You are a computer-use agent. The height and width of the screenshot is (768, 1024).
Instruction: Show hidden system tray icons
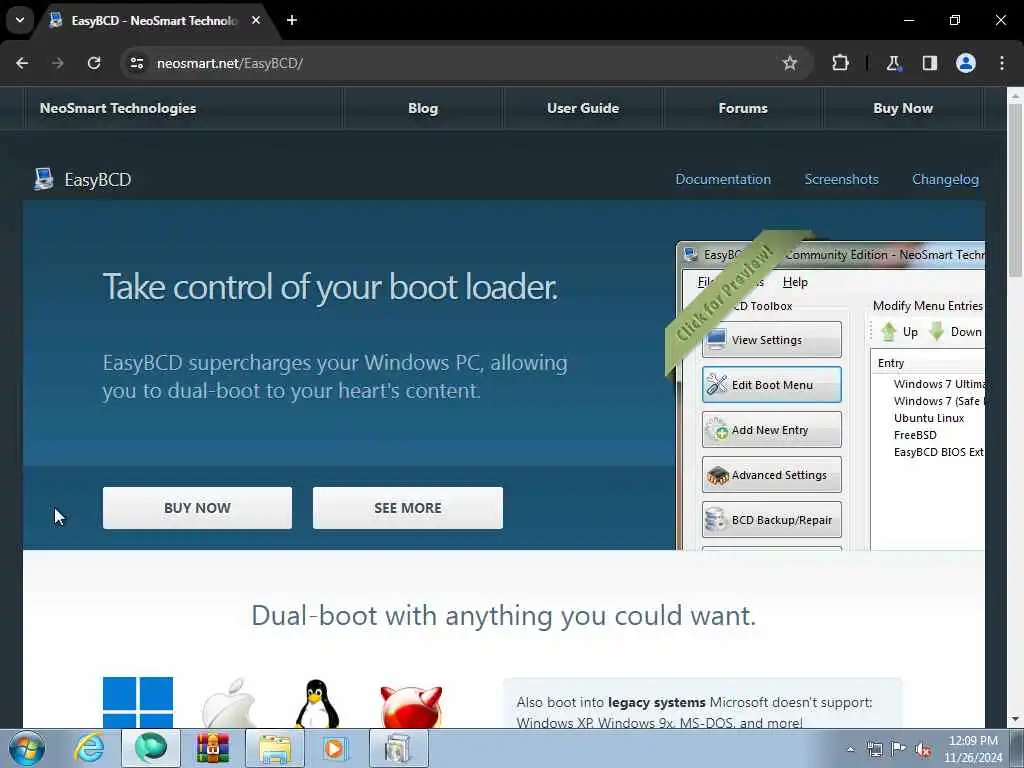point(850,749)
